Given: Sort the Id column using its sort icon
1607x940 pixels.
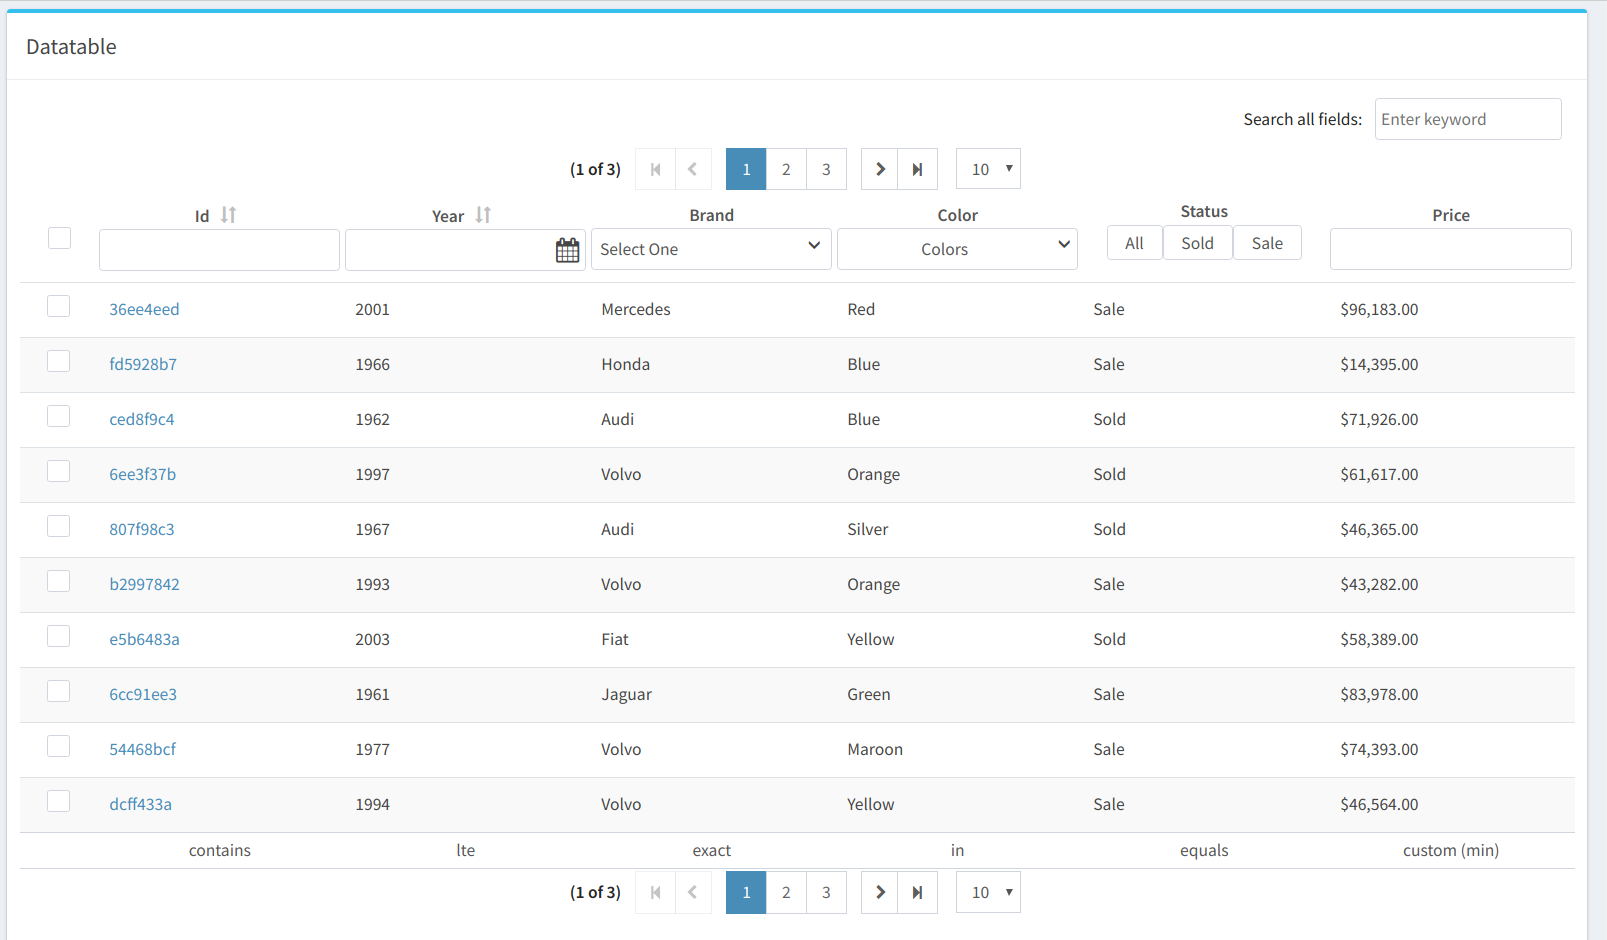Looking at the screenshot, I should click(x=228, y=214).
